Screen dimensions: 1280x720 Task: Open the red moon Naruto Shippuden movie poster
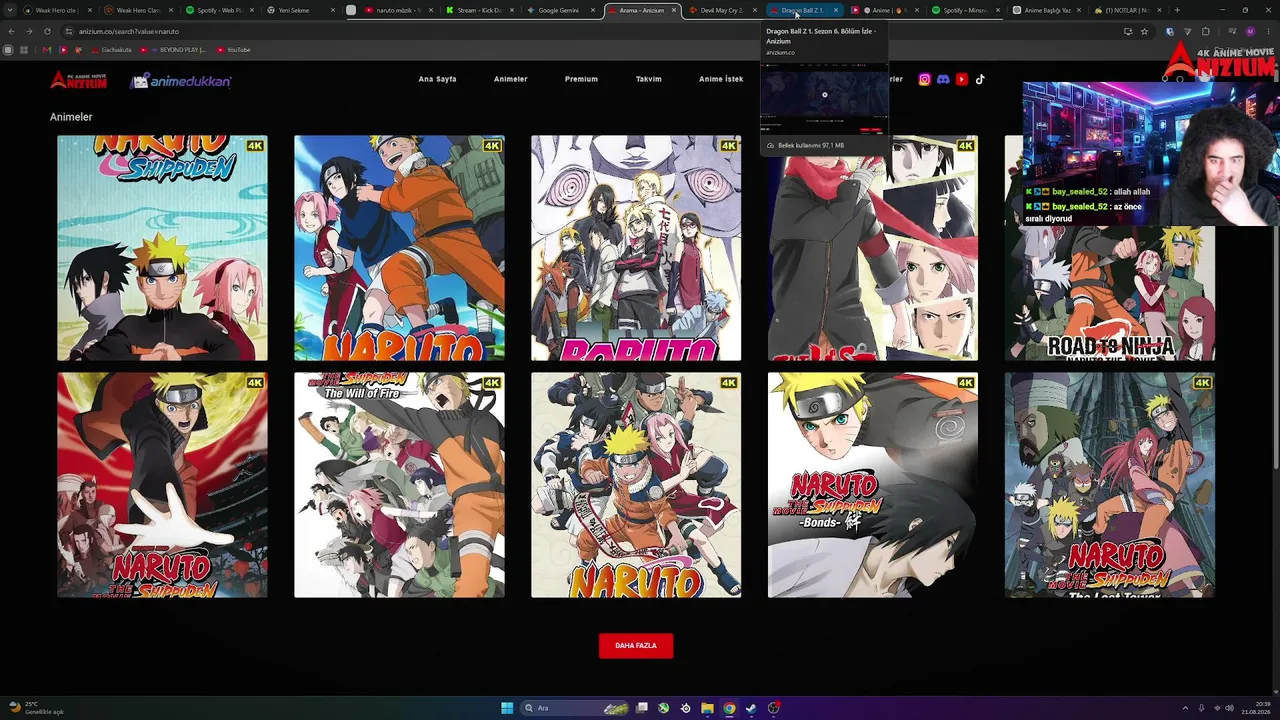162,485
